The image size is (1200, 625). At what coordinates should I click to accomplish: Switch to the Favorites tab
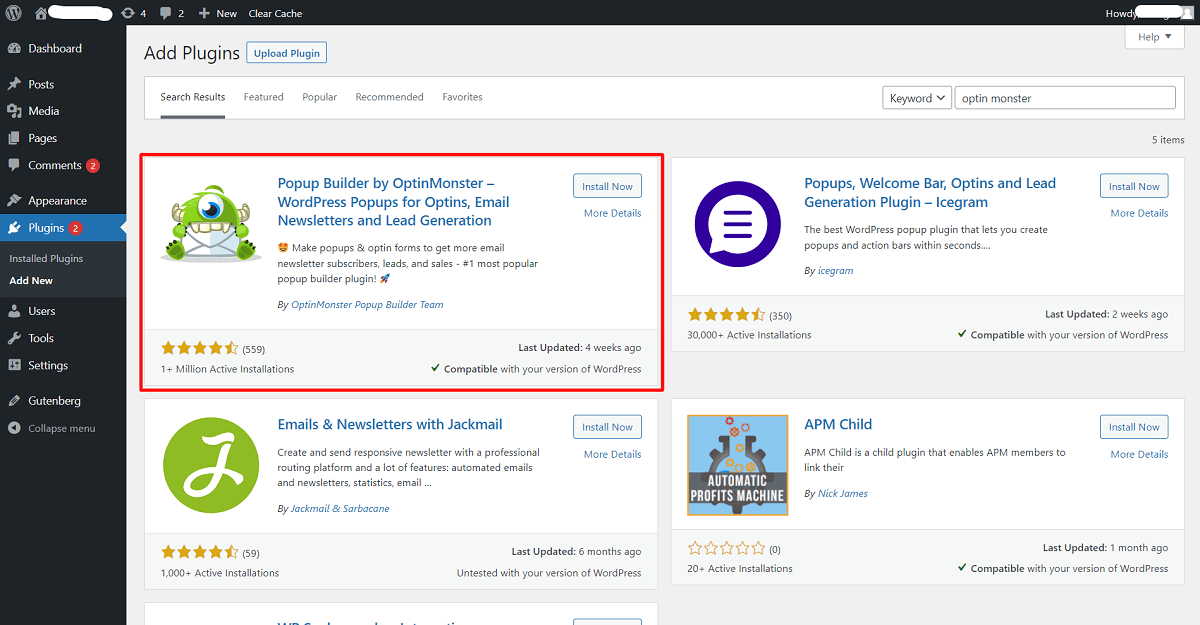click(x=463, y=97)
